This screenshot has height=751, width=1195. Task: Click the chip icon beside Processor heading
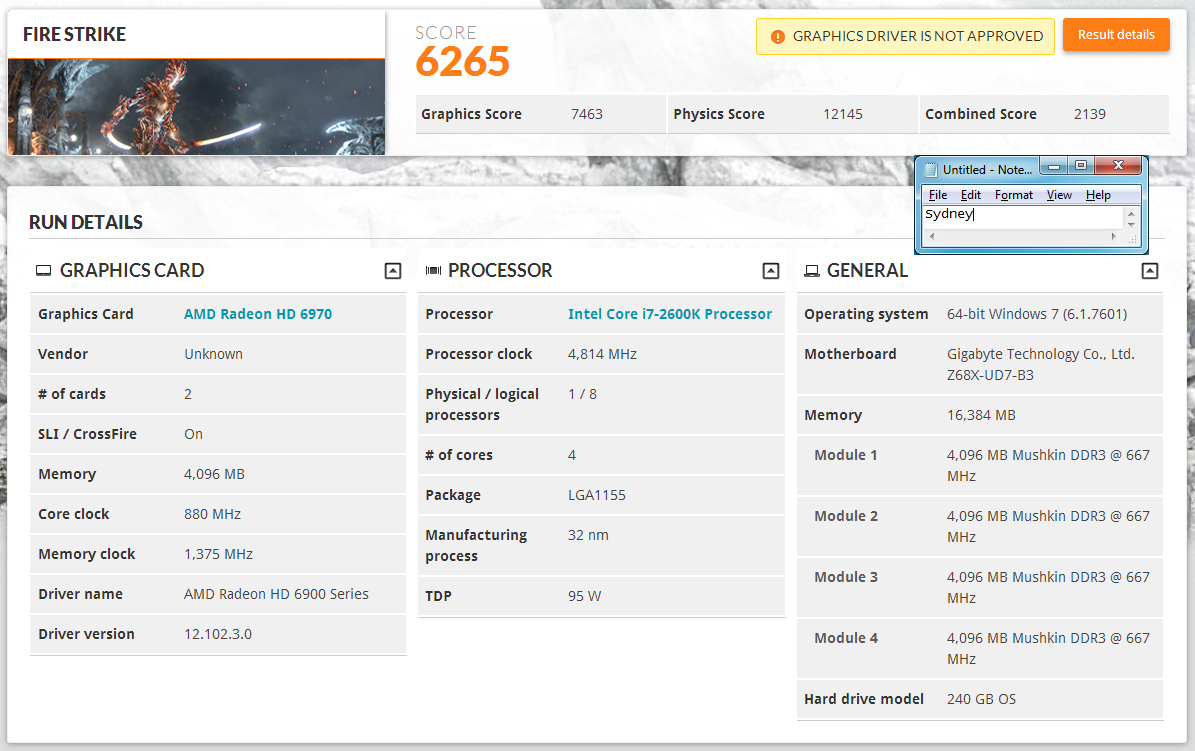click(x=433, y=271)
